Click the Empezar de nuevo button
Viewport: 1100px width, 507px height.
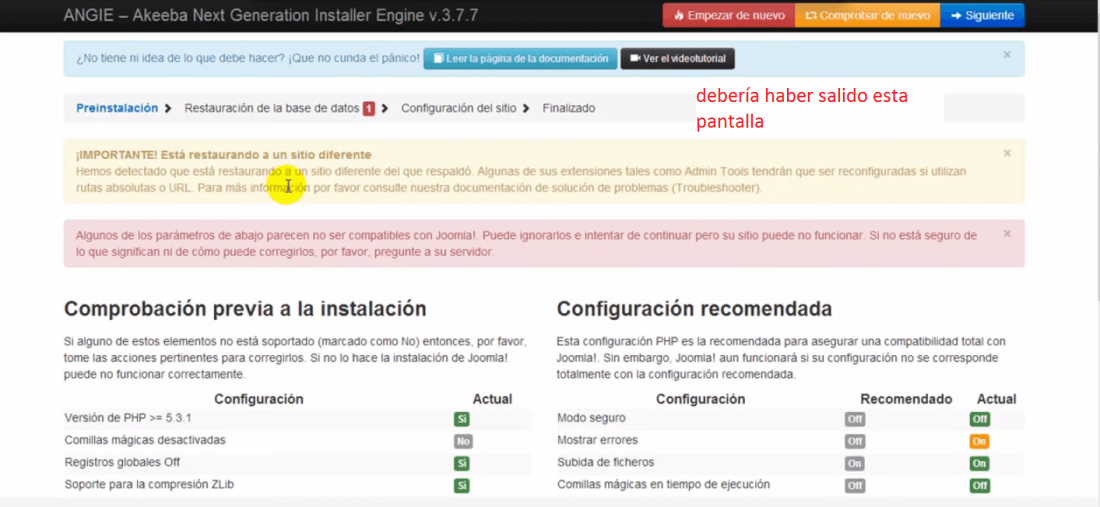click(729, 15)
